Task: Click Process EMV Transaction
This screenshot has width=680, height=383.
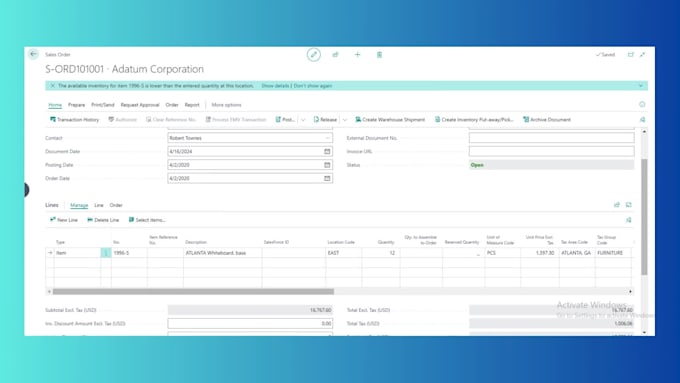Action: (236, 120)
